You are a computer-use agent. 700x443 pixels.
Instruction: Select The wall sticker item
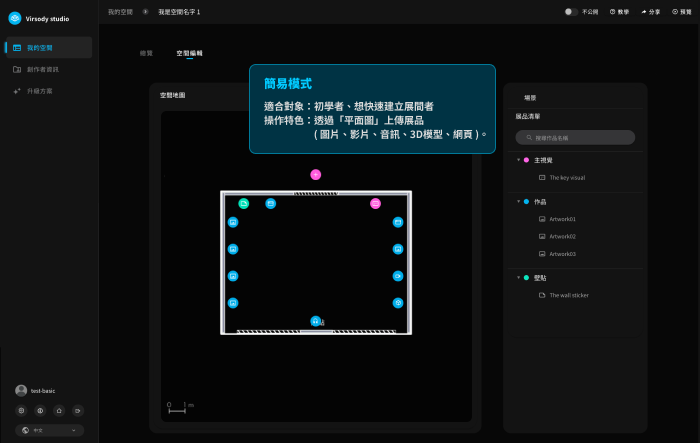point(569,295)
